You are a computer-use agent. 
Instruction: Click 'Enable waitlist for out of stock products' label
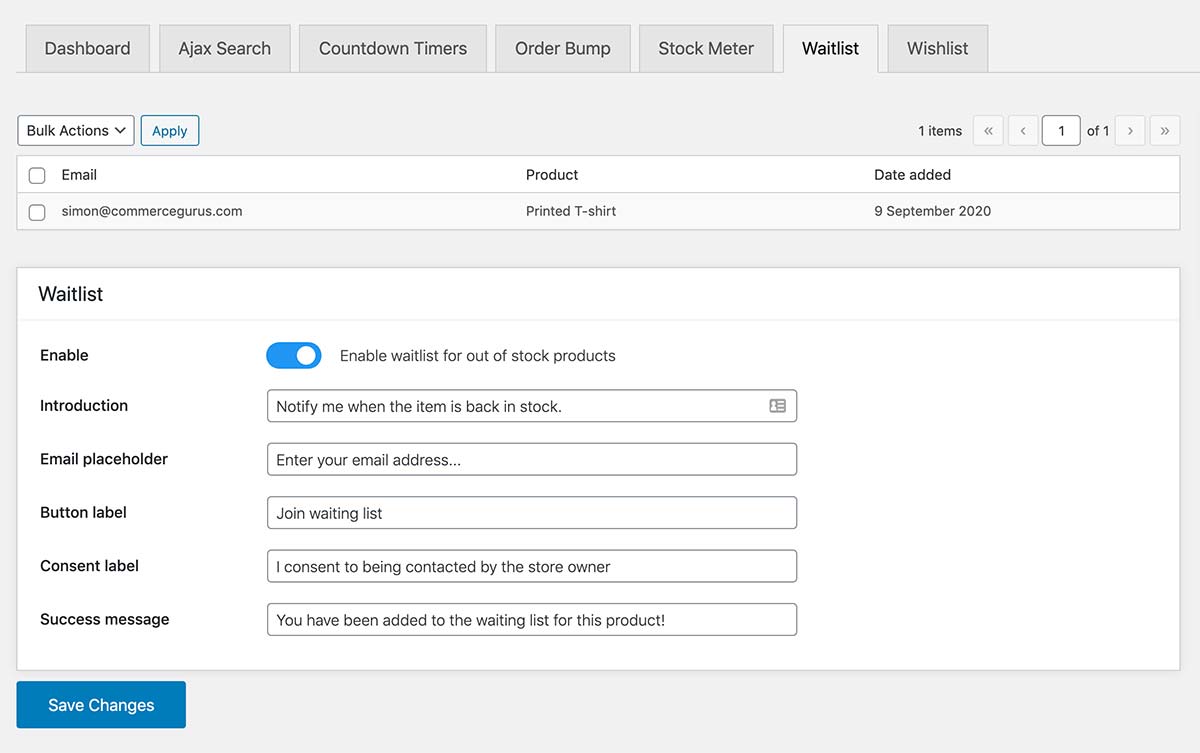tap(478, 356)
